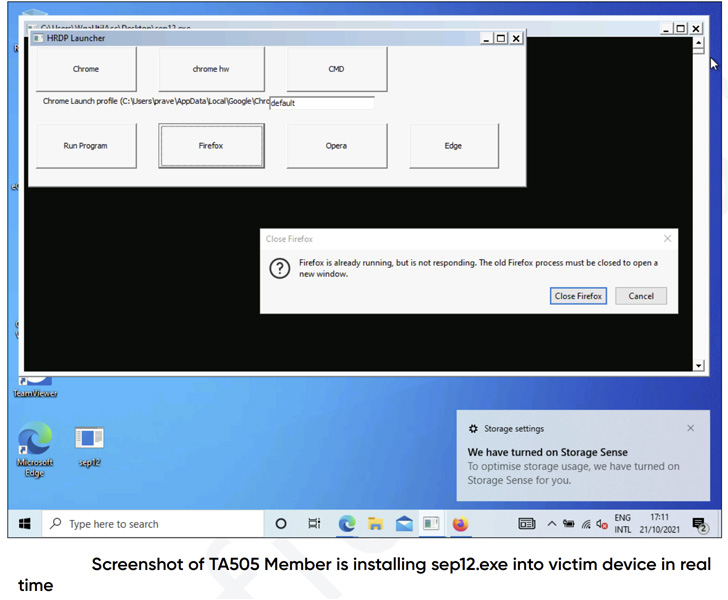Launch Chrome from HRDP Launcher
The image size is (728, 600).
(86, 69)
